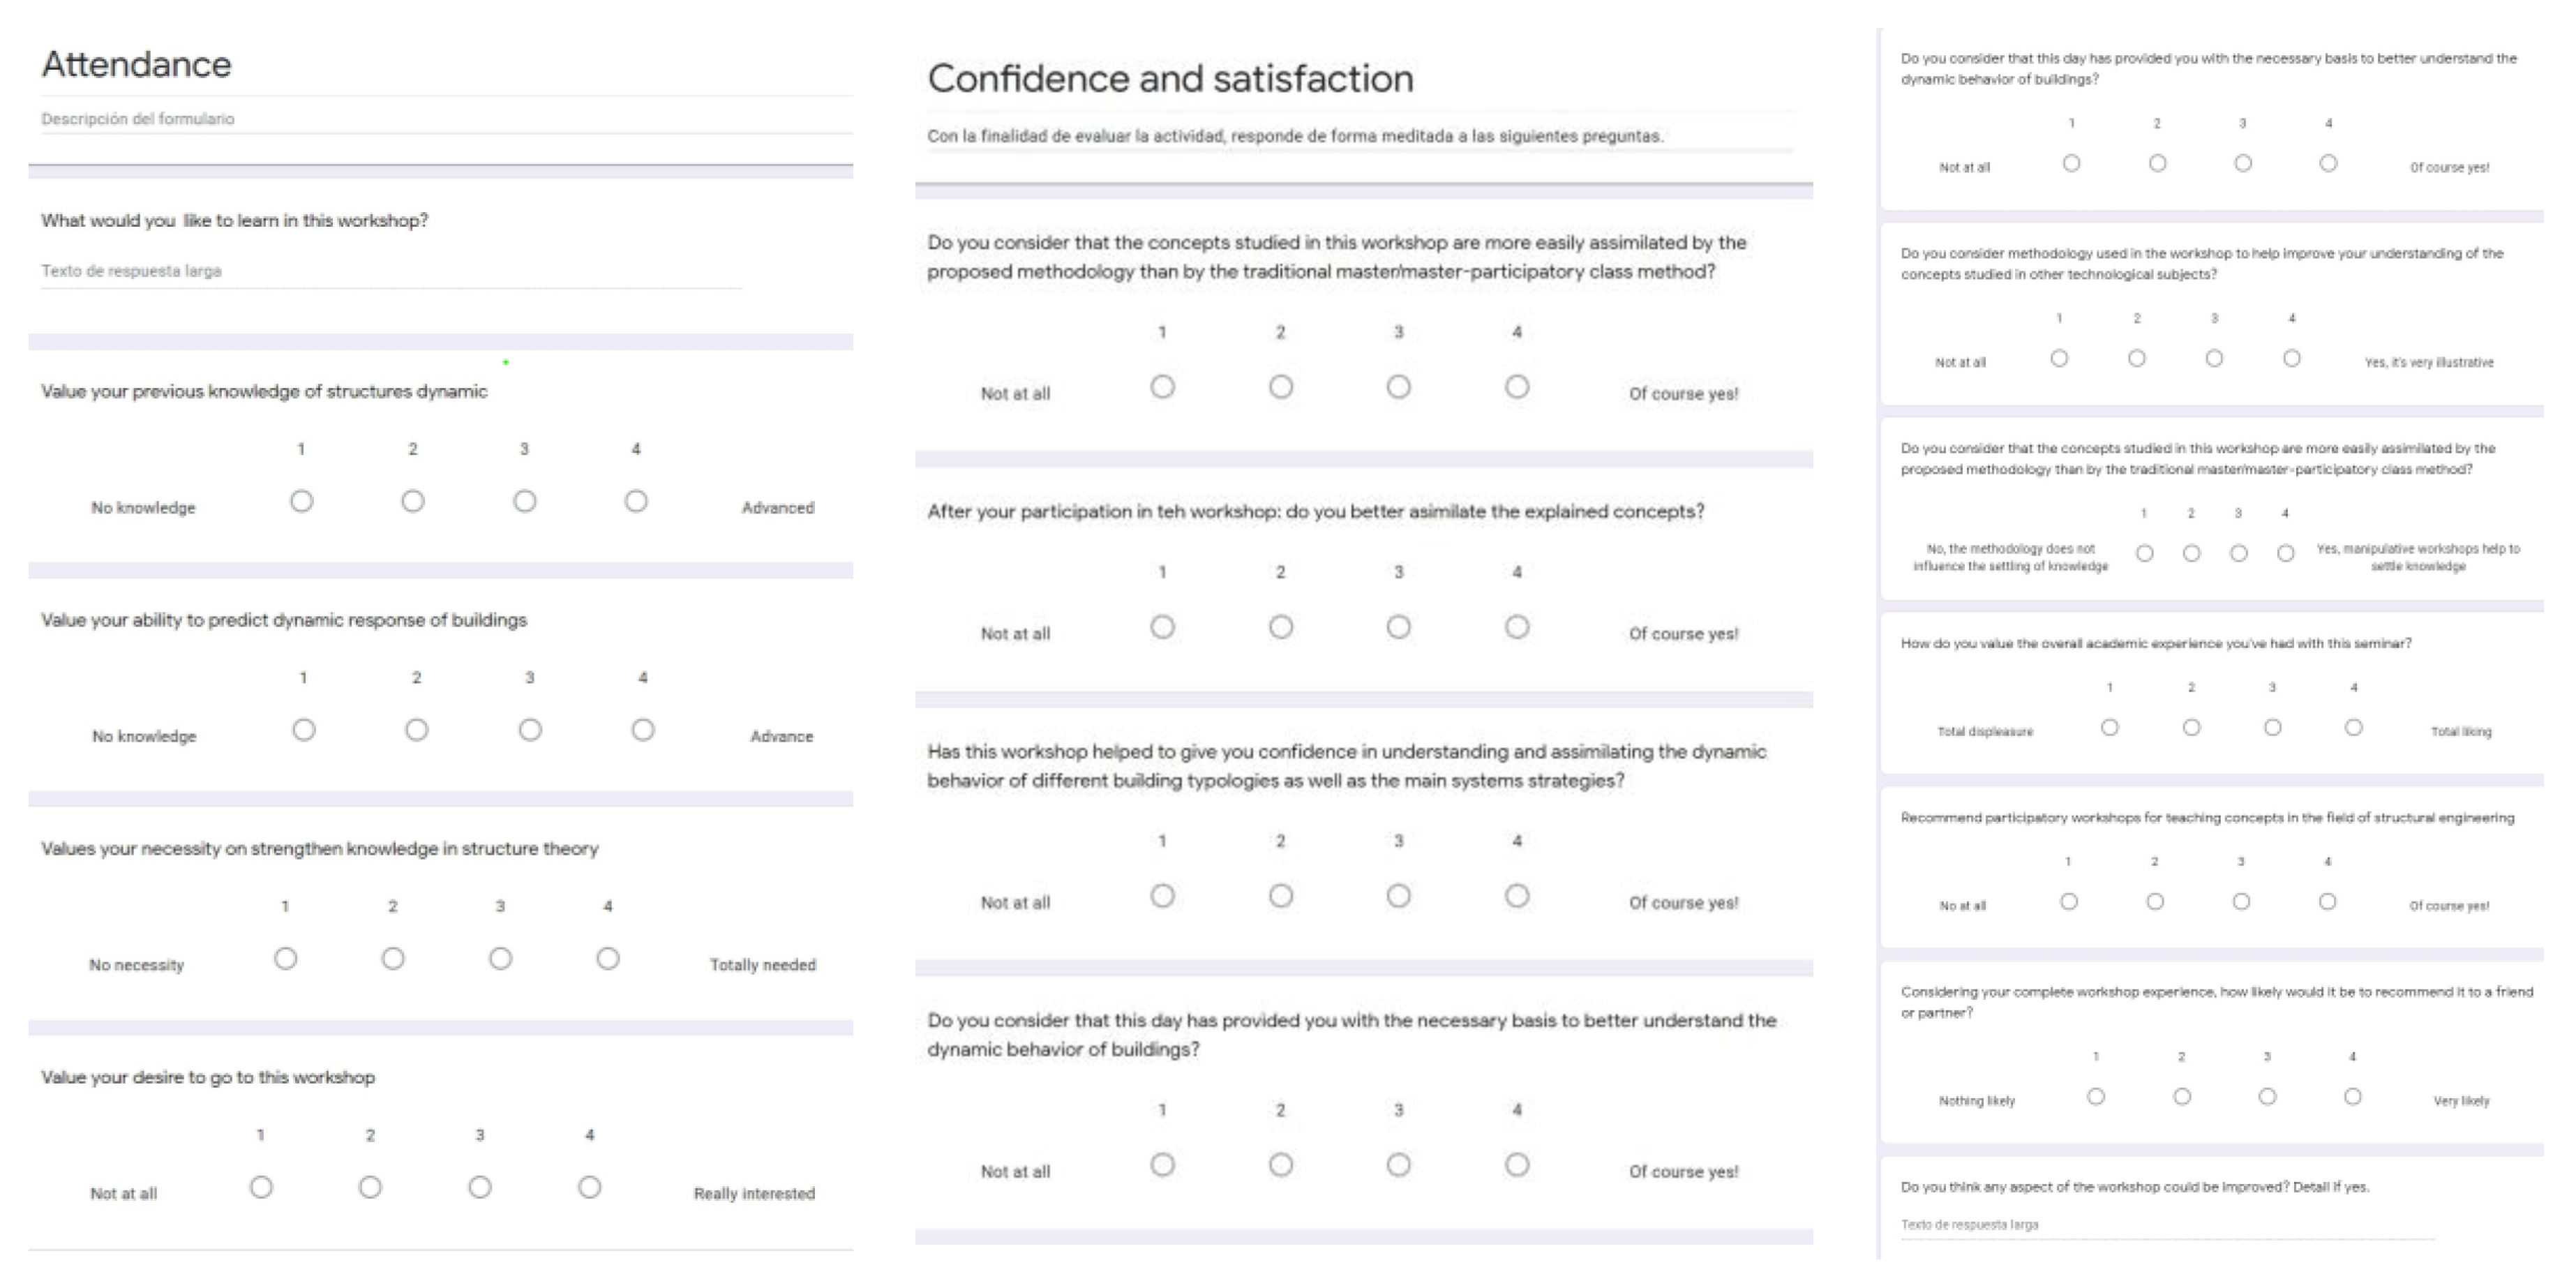Viewport: 2576px width, 1288px height.
Task: Select rating 3 for recommending participatory workshops
Action: point(2241,901)
